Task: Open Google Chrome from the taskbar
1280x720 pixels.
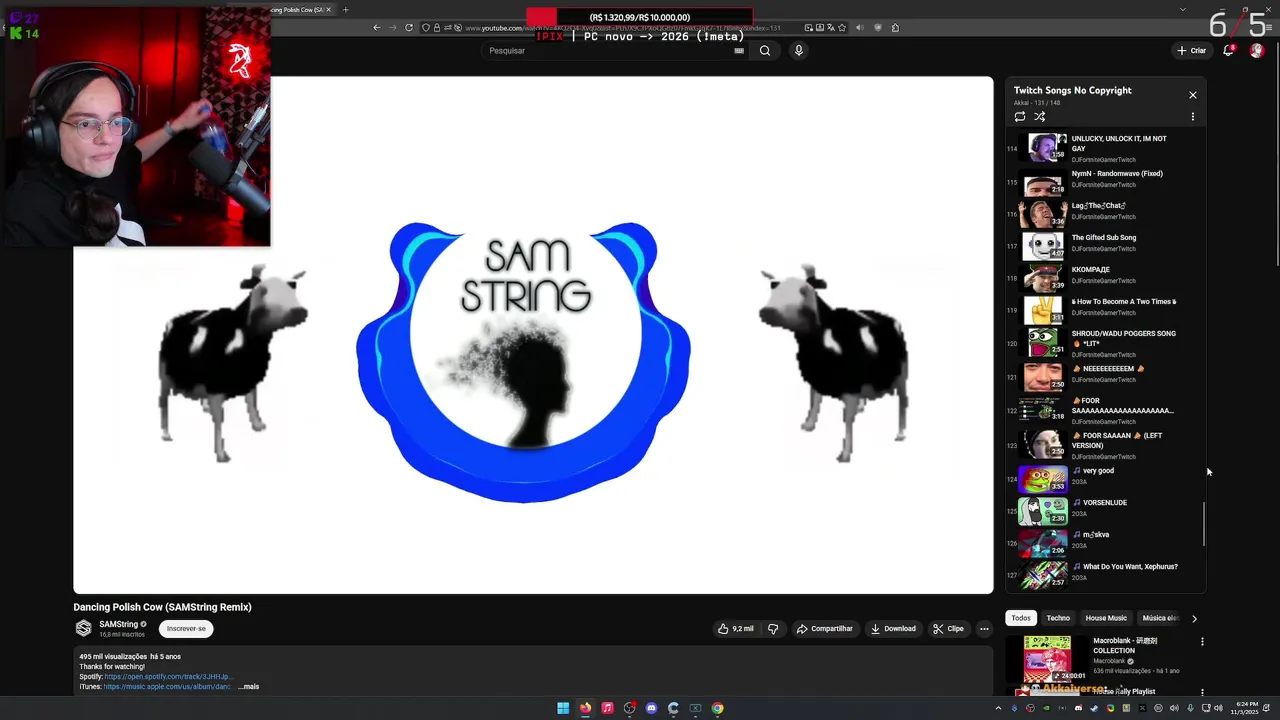Action: (x=717, y=708)
